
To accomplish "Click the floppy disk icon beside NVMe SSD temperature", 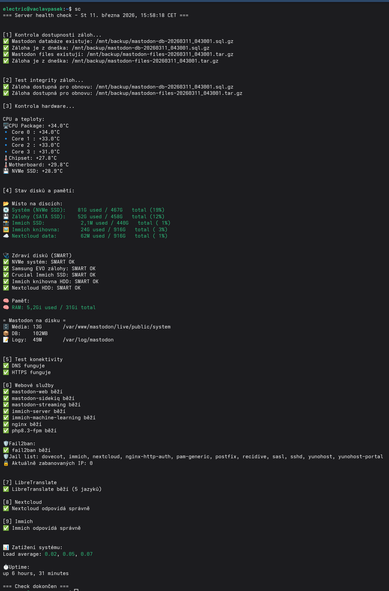I will [x=6, y=171].
